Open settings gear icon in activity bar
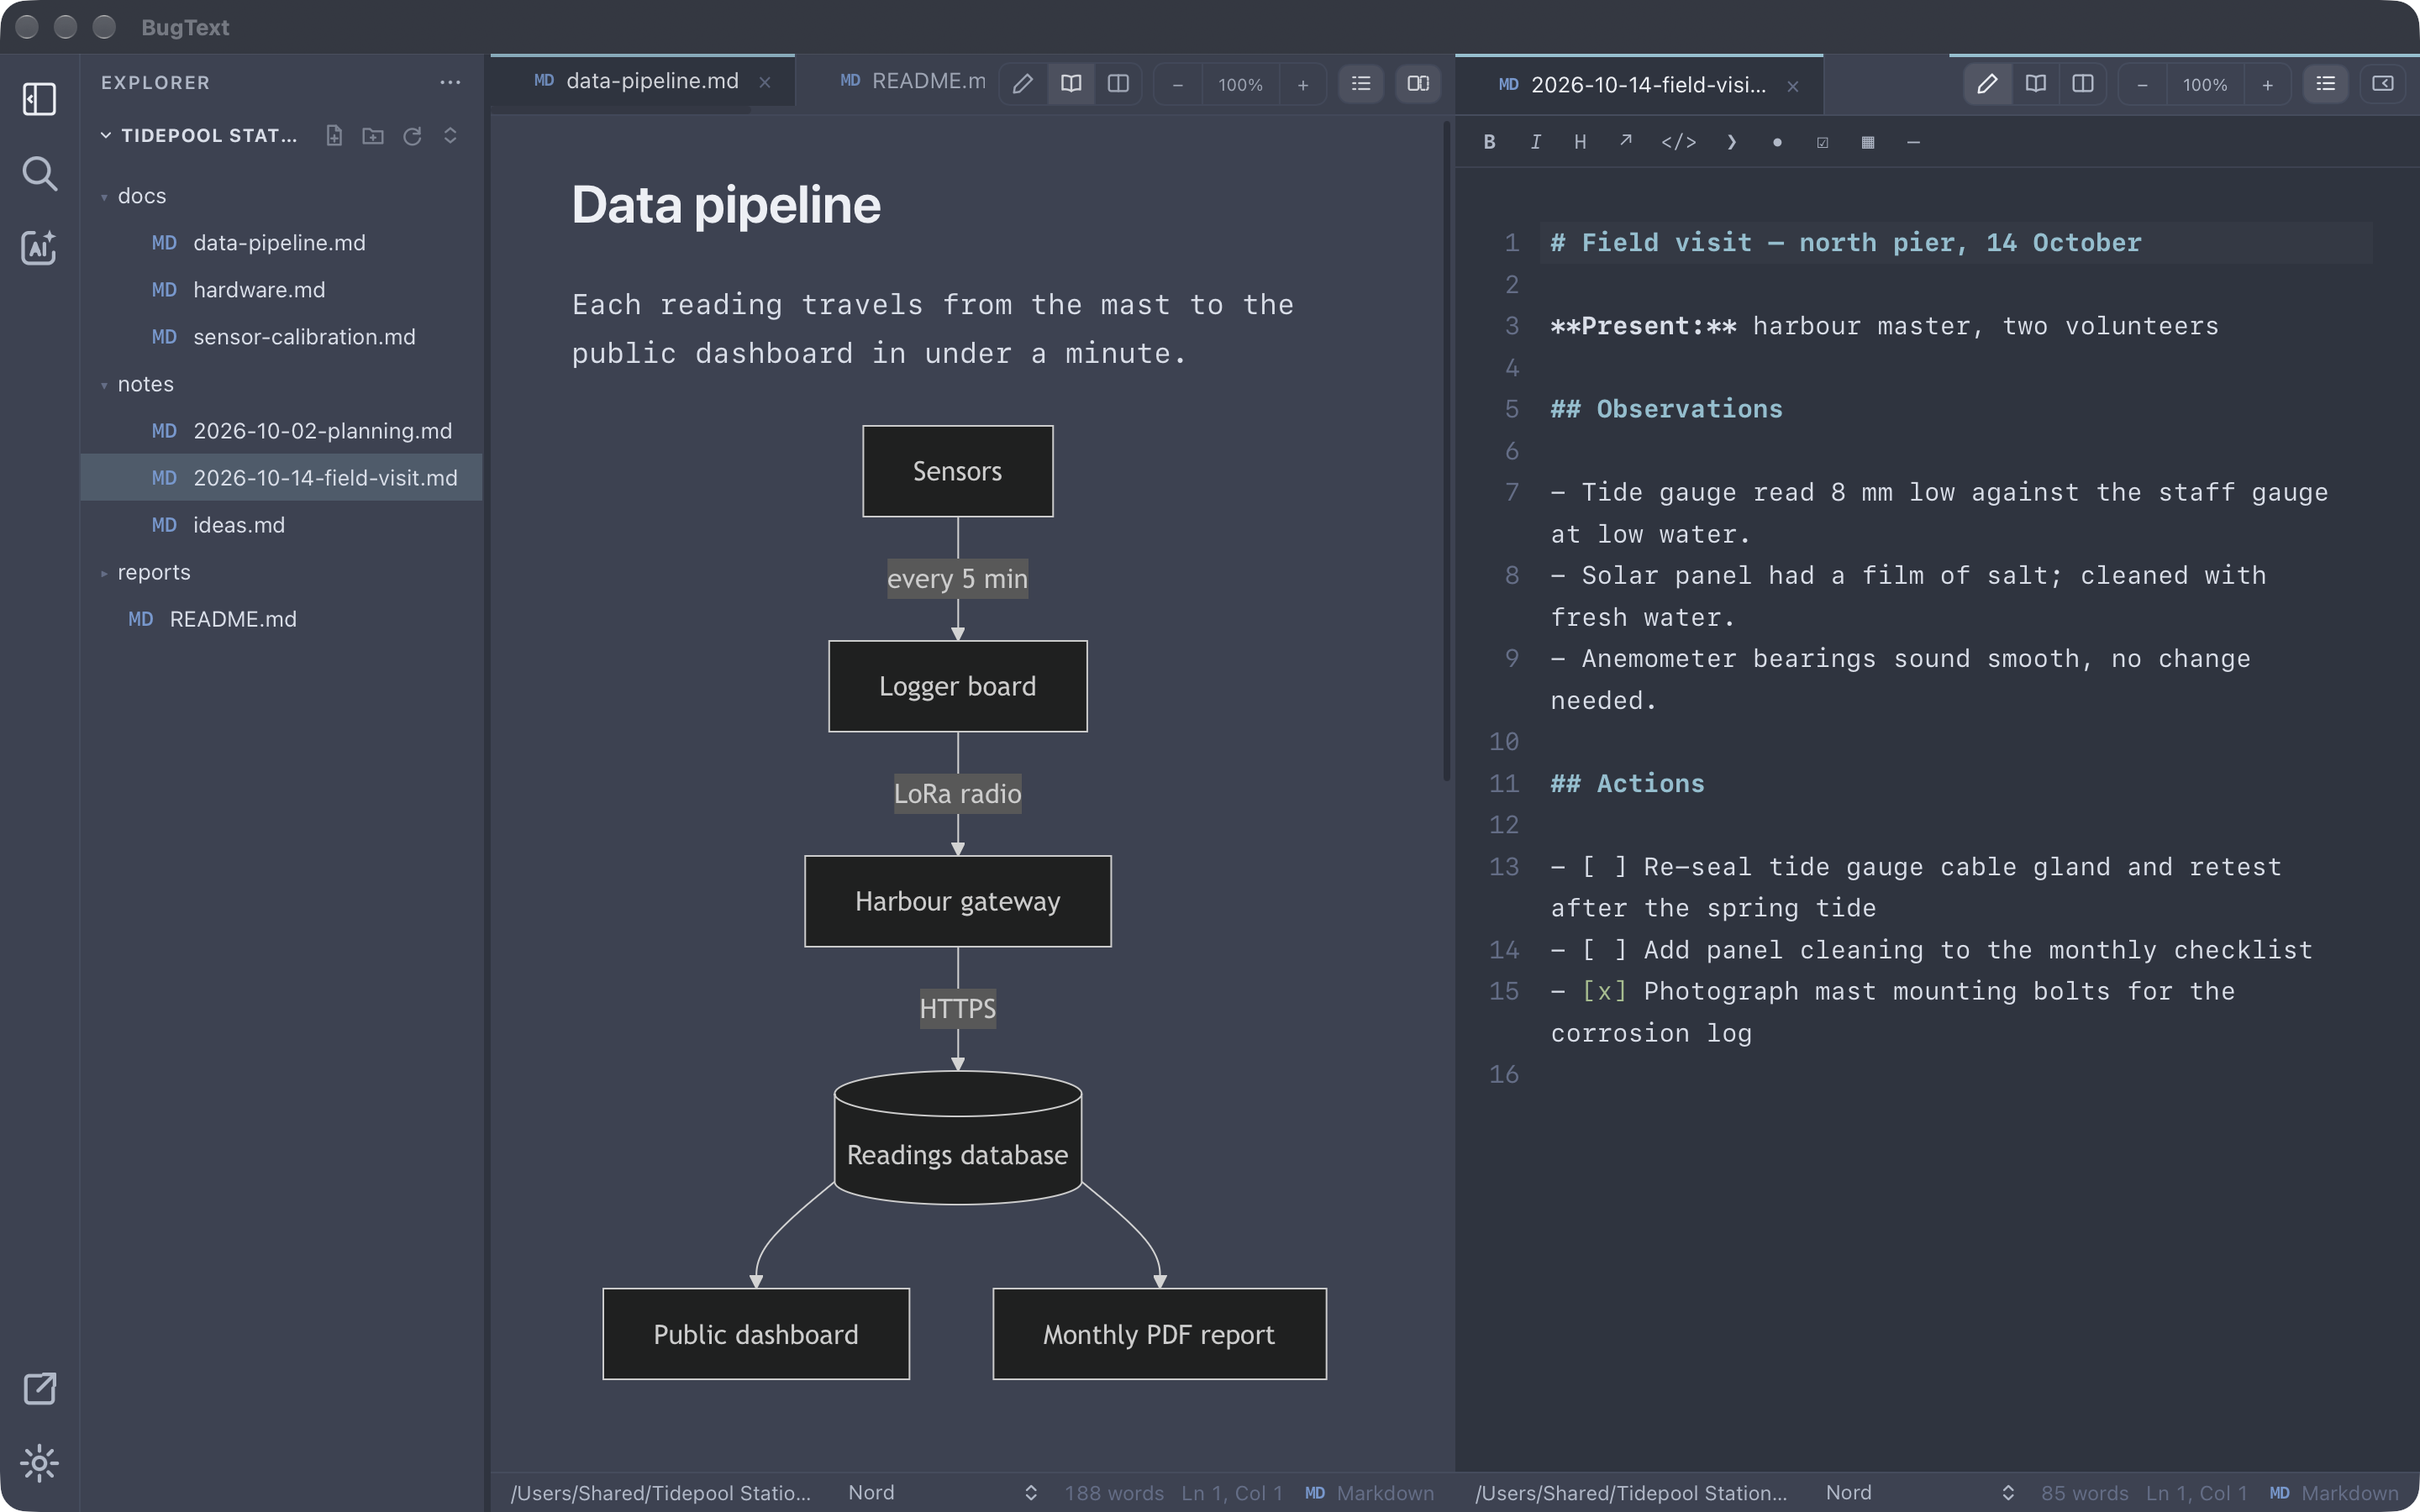The height and width of the screenshot is (1512, 2420). 39,1463
